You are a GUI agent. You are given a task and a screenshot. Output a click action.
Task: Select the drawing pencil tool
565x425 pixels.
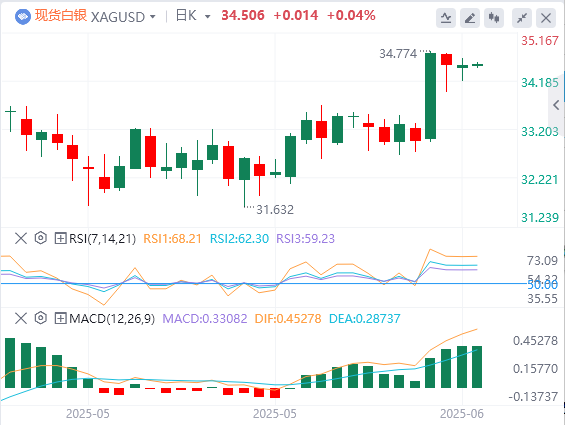[470, 18]
